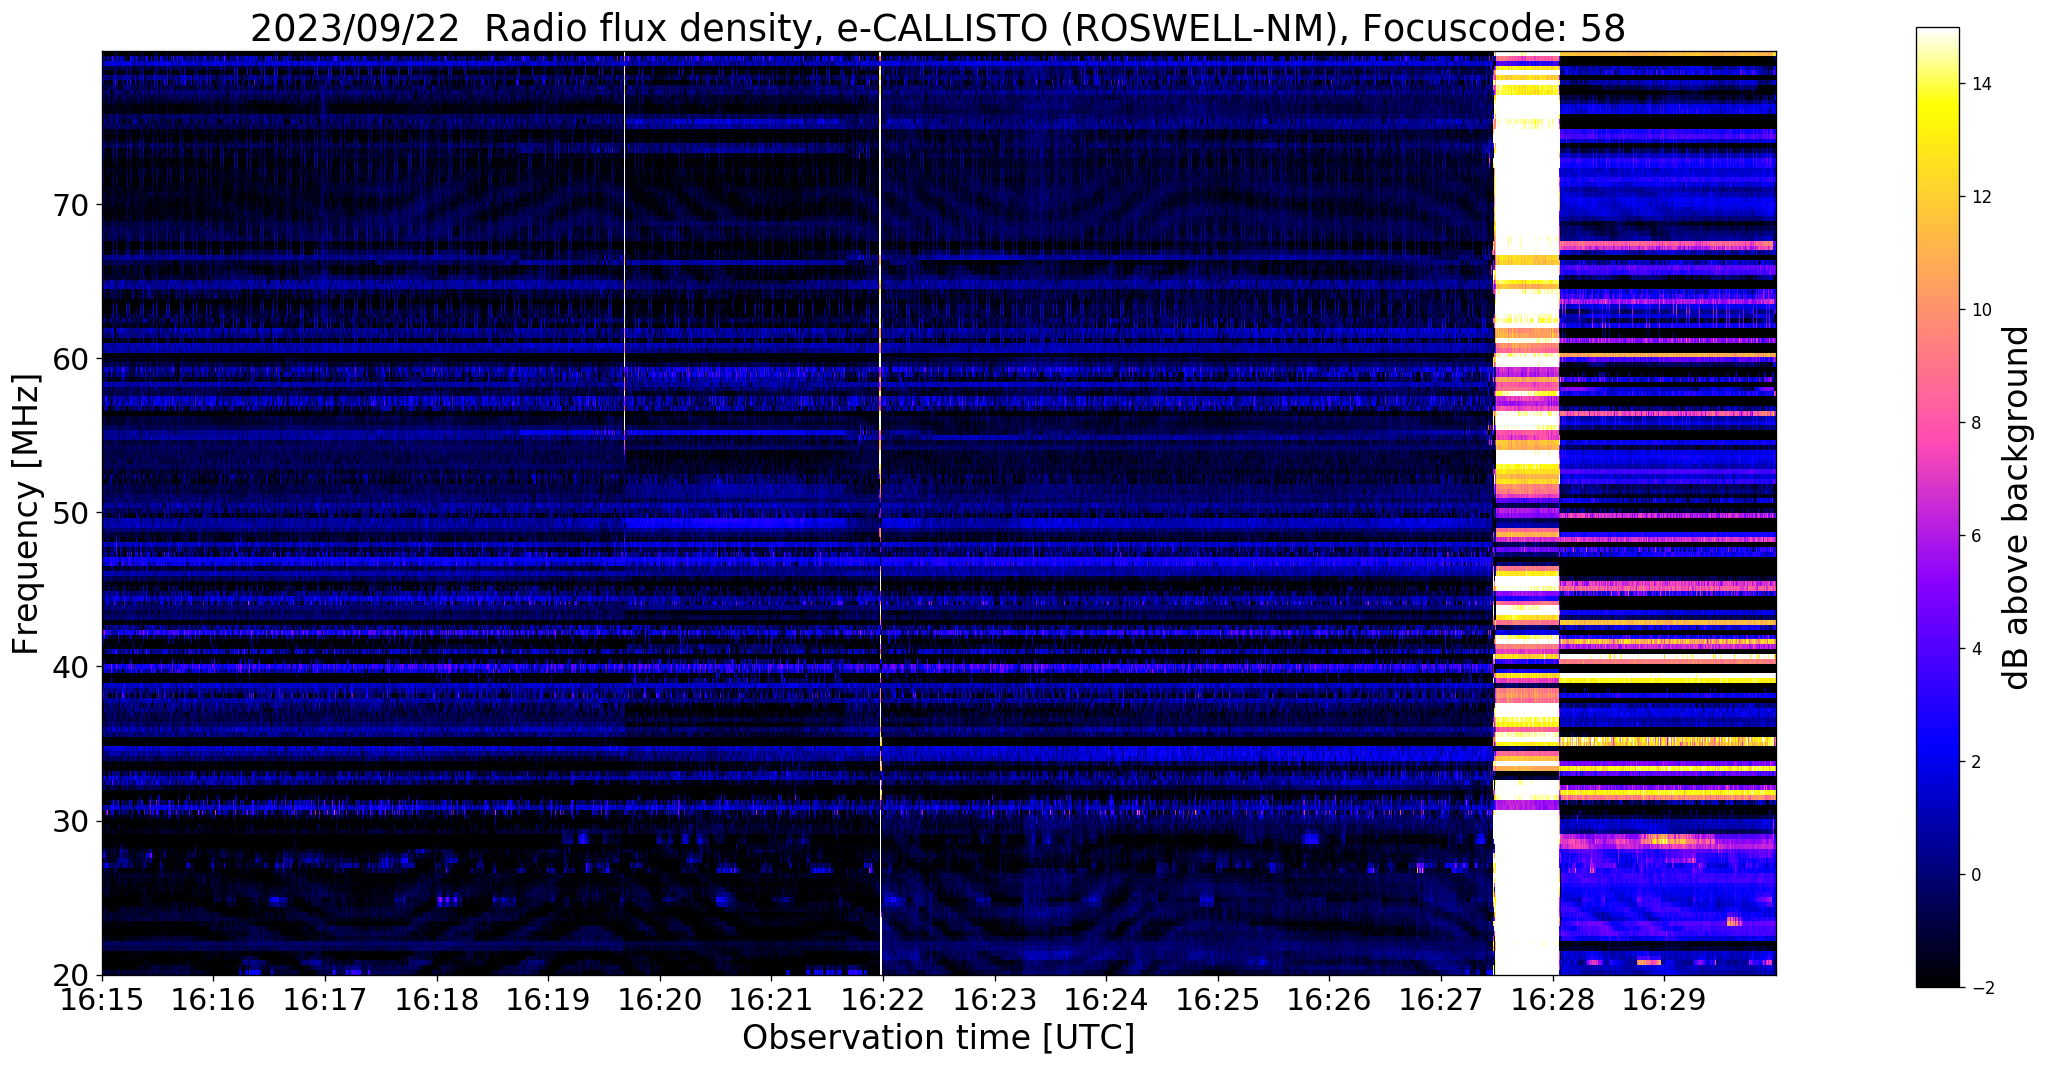Click the 70 MHz frequency tick label
The height and width of the screenshot is (1067, 2047).
(70, 205)
